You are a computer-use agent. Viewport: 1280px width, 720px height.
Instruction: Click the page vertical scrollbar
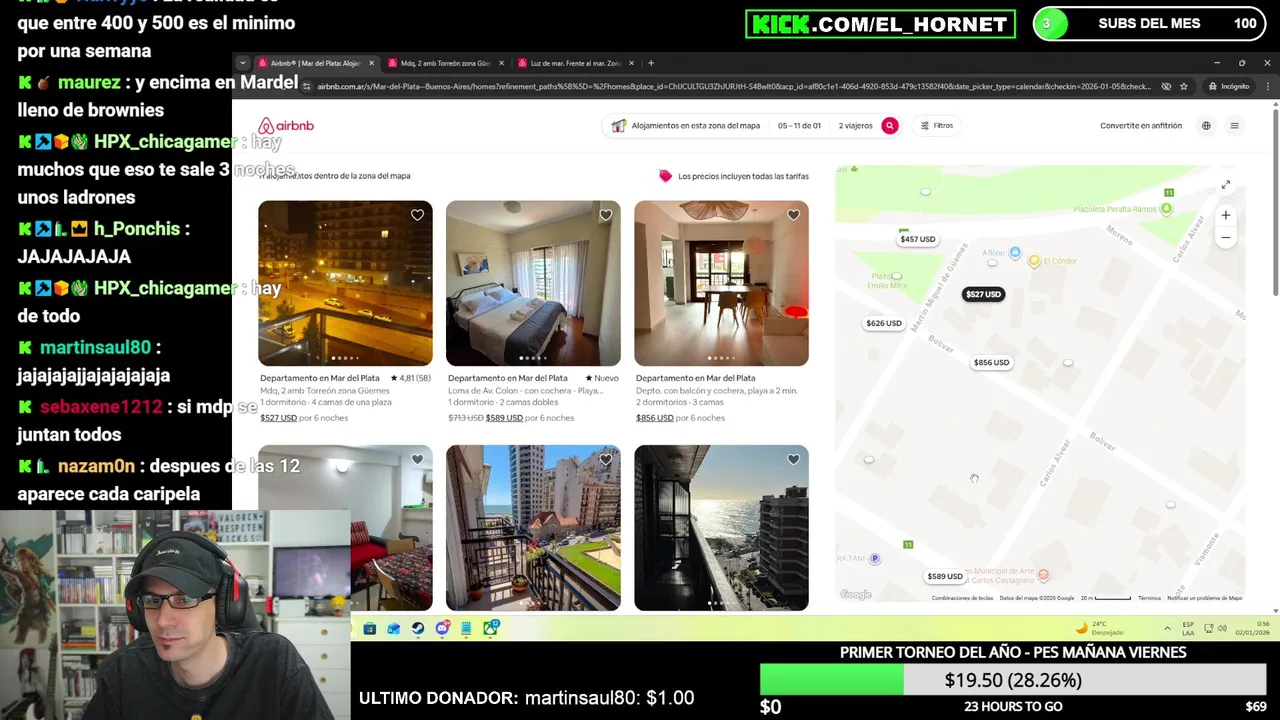[1275, 200]
